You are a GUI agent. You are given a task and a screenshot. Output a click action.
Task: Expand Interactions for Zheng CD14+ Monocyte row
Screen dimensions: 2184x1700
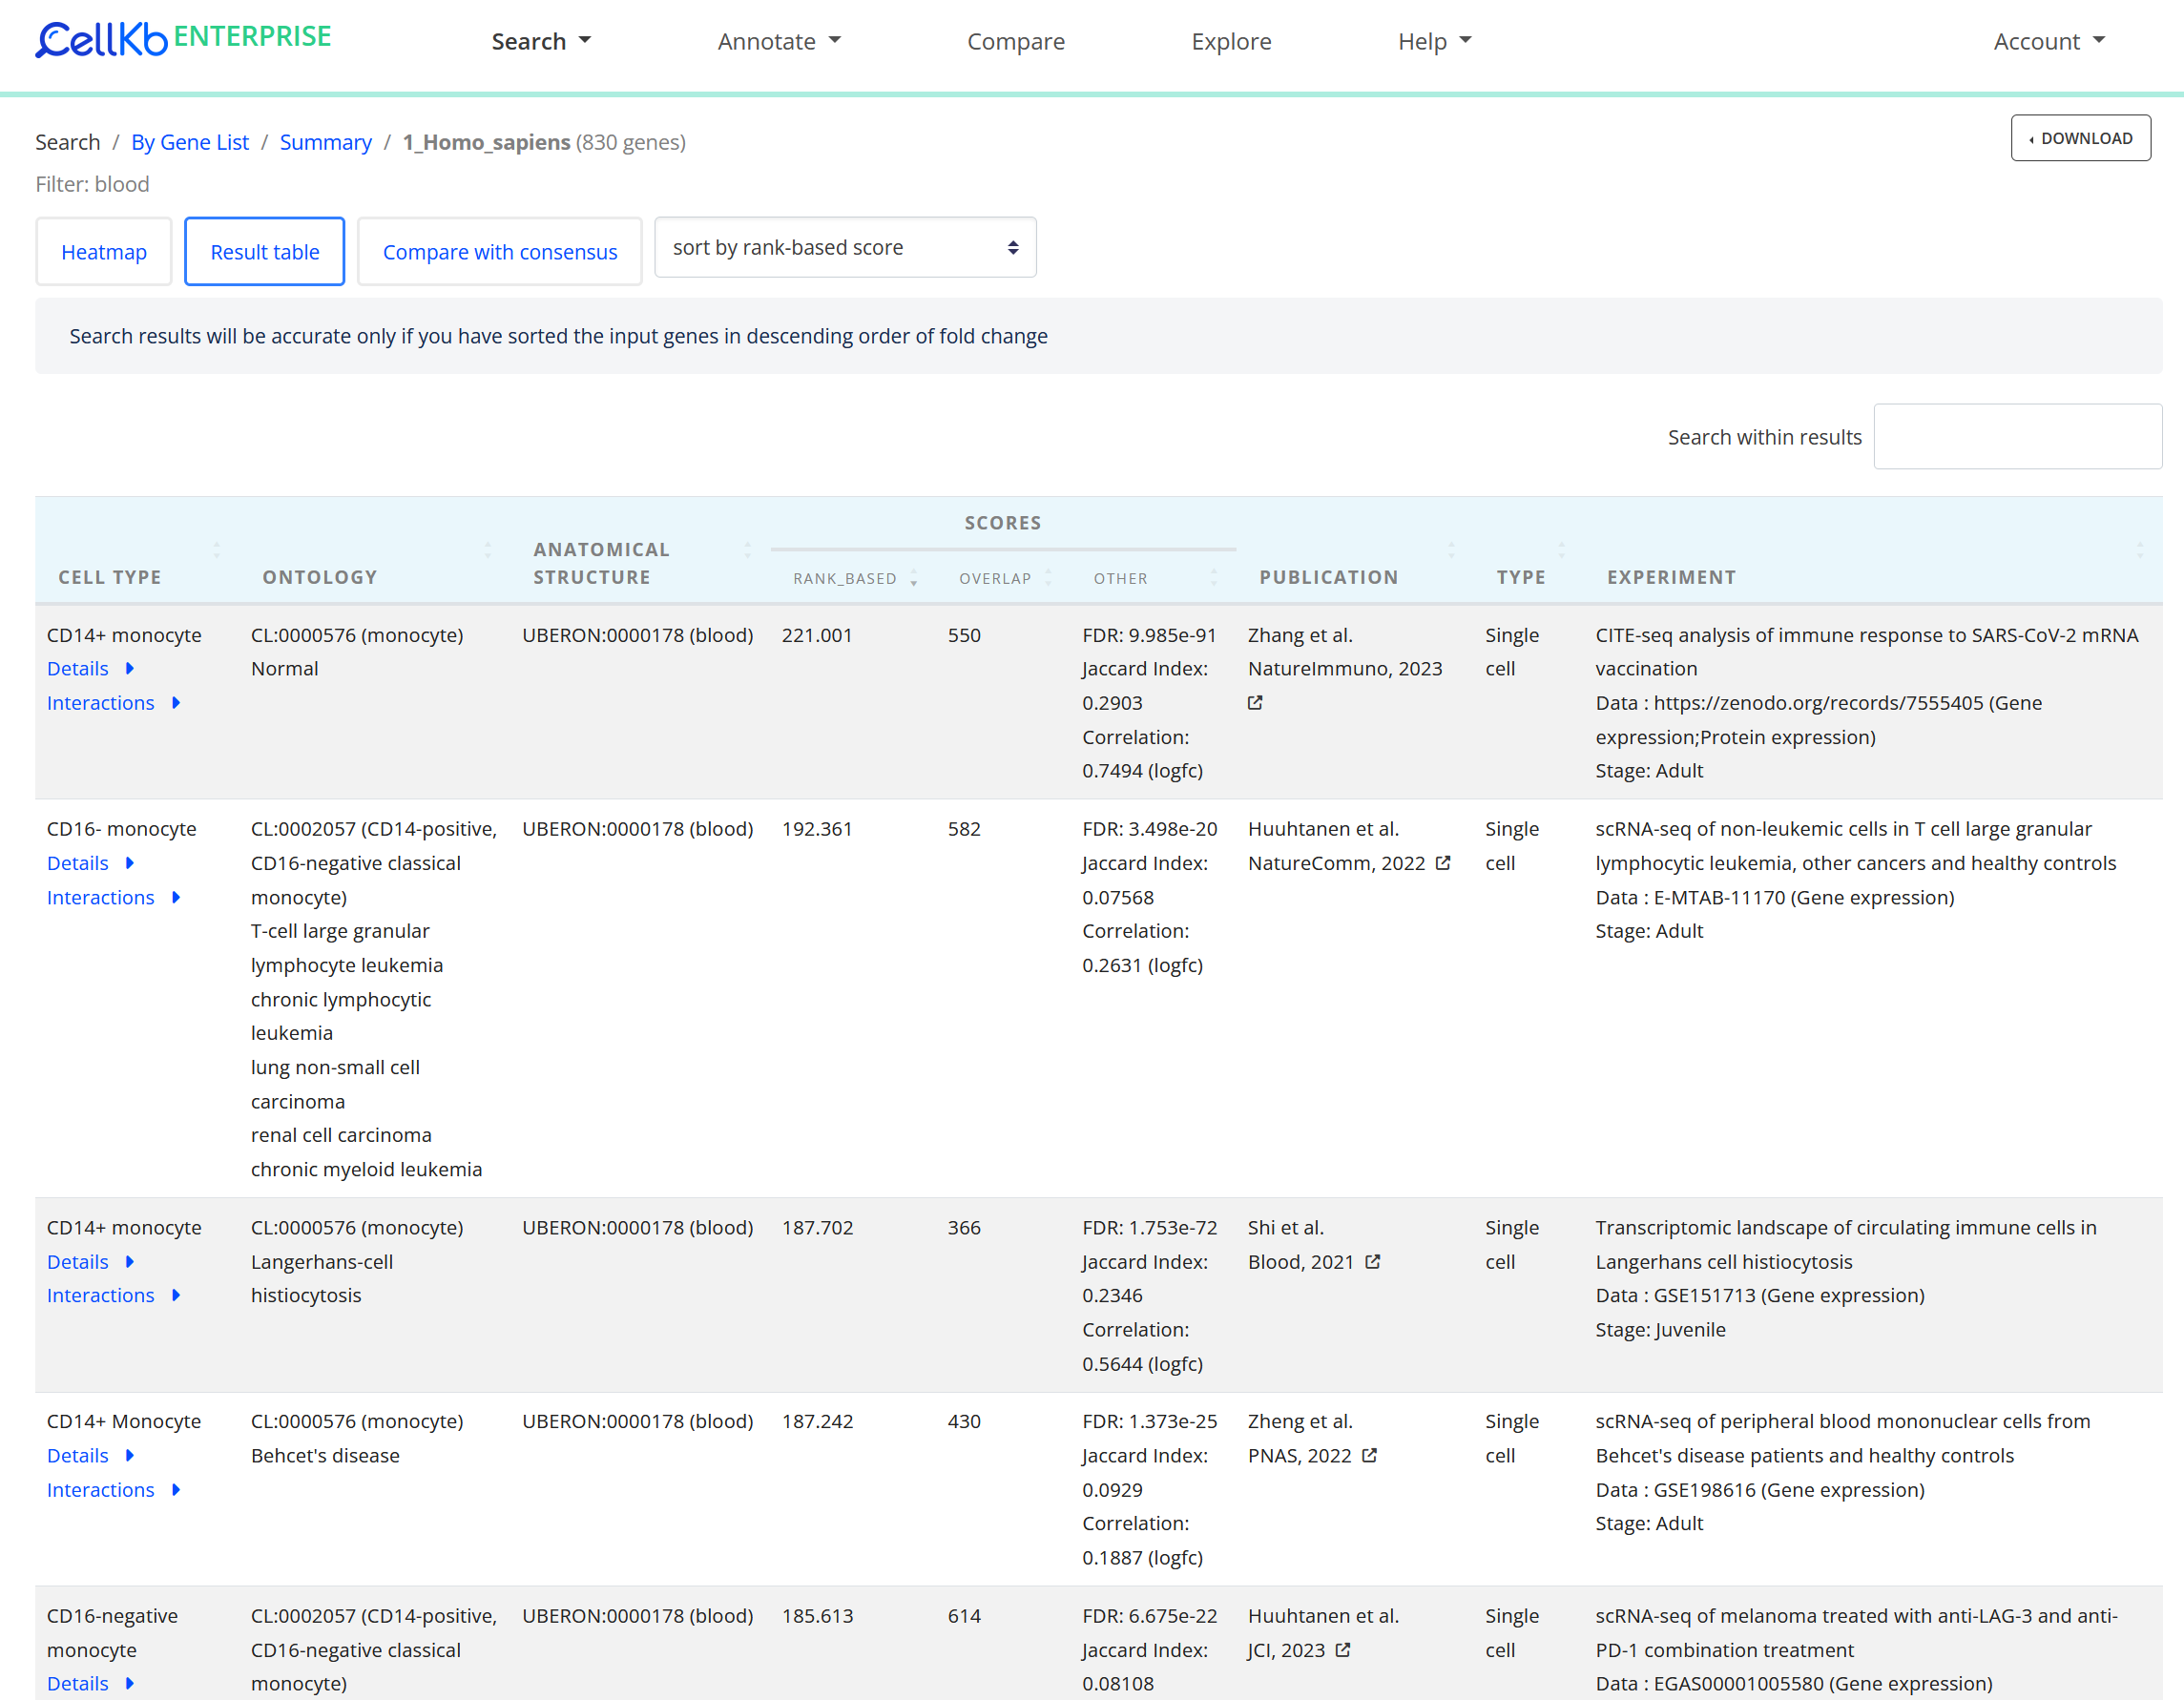[113, 1490]
